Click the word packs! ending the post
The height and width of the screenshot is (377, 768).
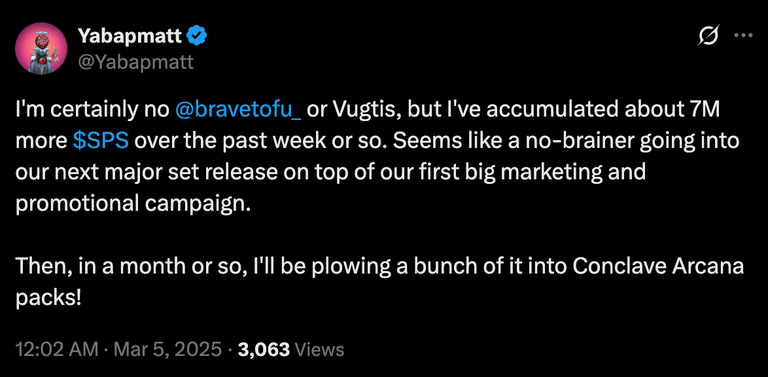click(48, 298)
